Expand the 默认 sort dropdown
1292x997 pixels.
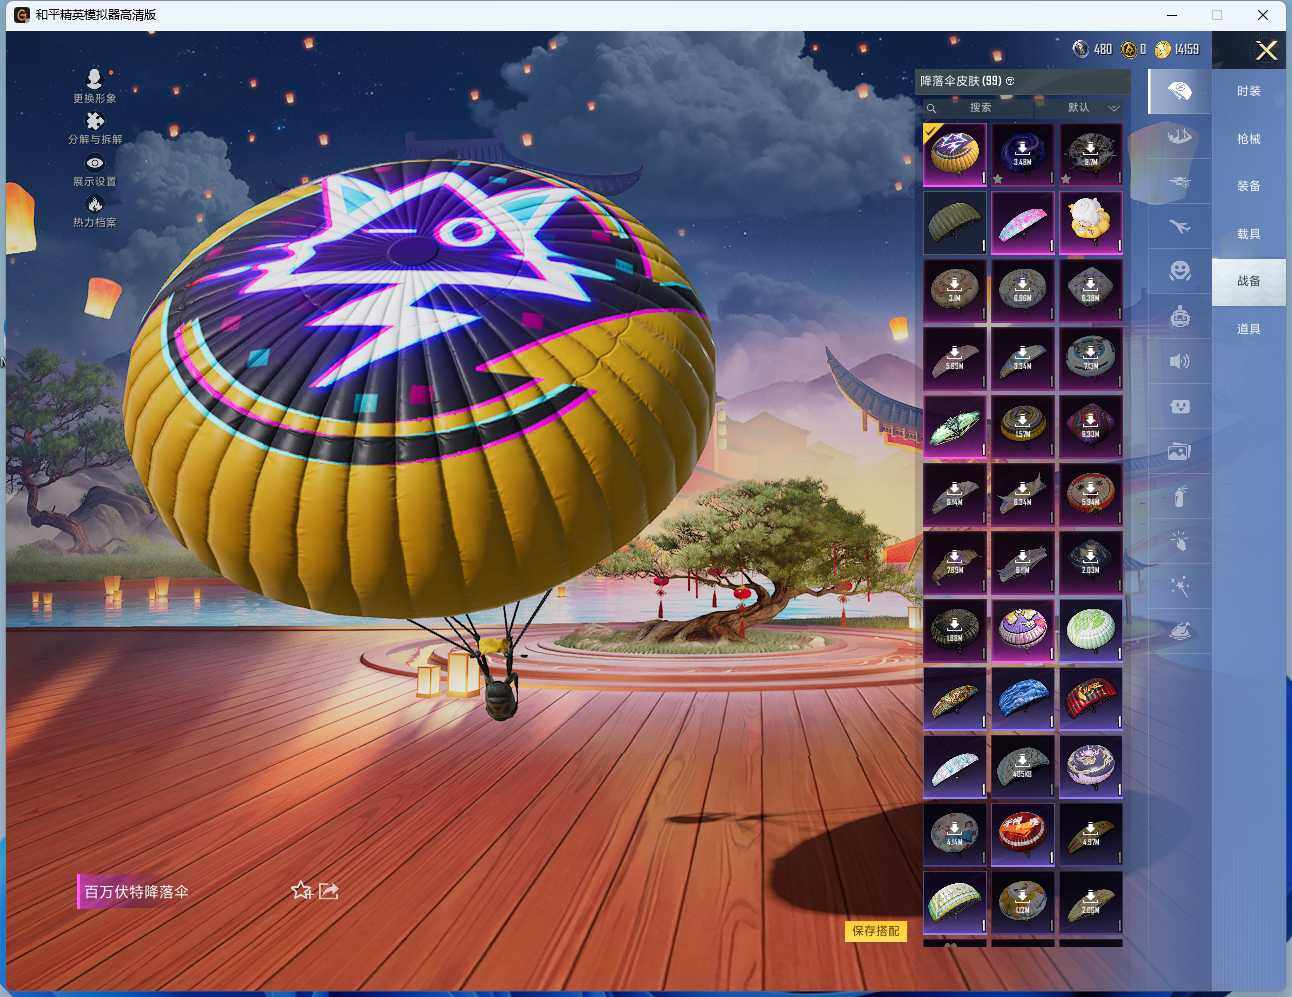point(1093,108)
